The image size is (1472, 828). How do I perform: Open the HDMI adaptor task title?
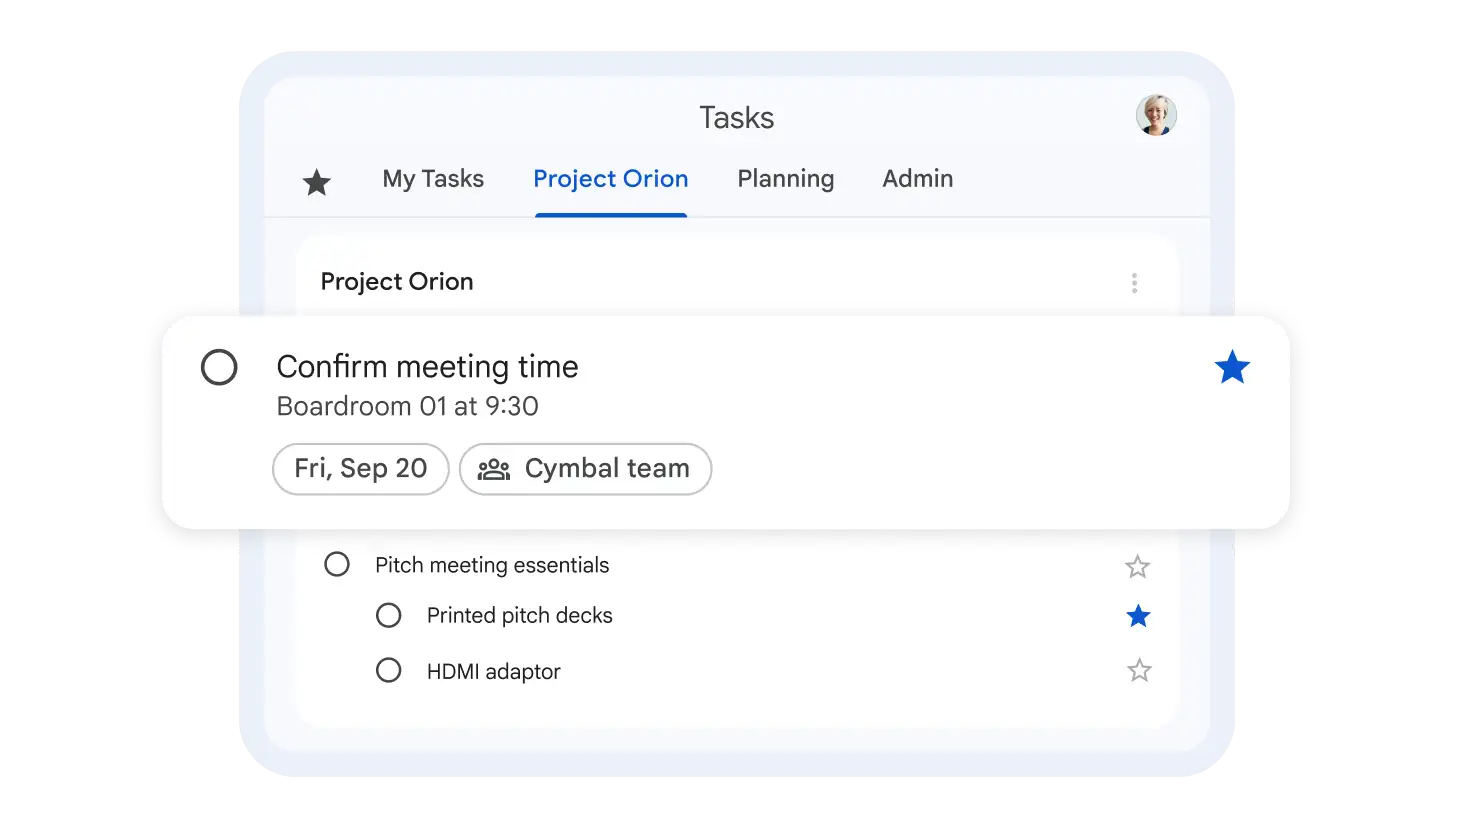click(x=493, y=671)
